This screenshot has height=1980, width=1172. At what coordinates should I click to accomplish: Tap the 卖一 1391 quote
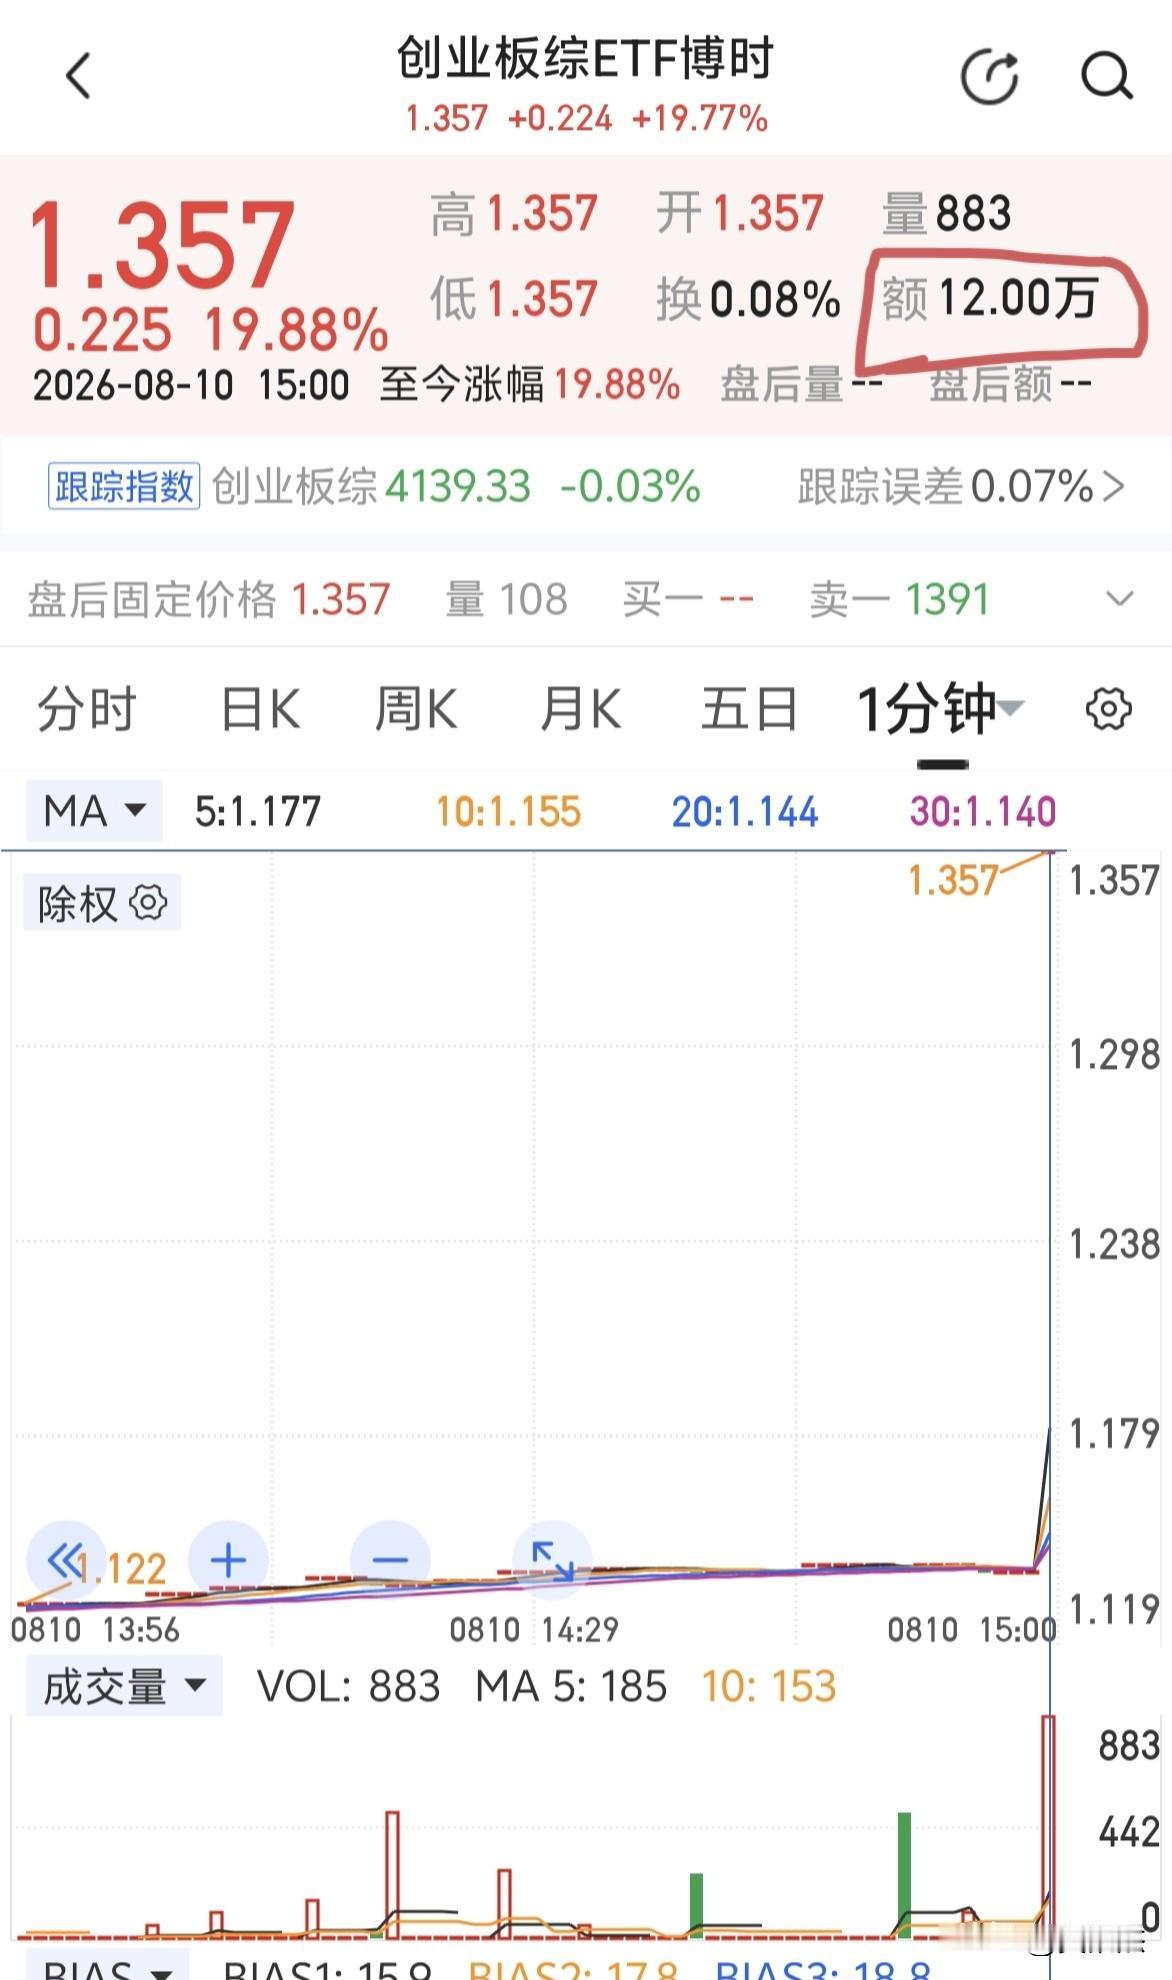899,599
